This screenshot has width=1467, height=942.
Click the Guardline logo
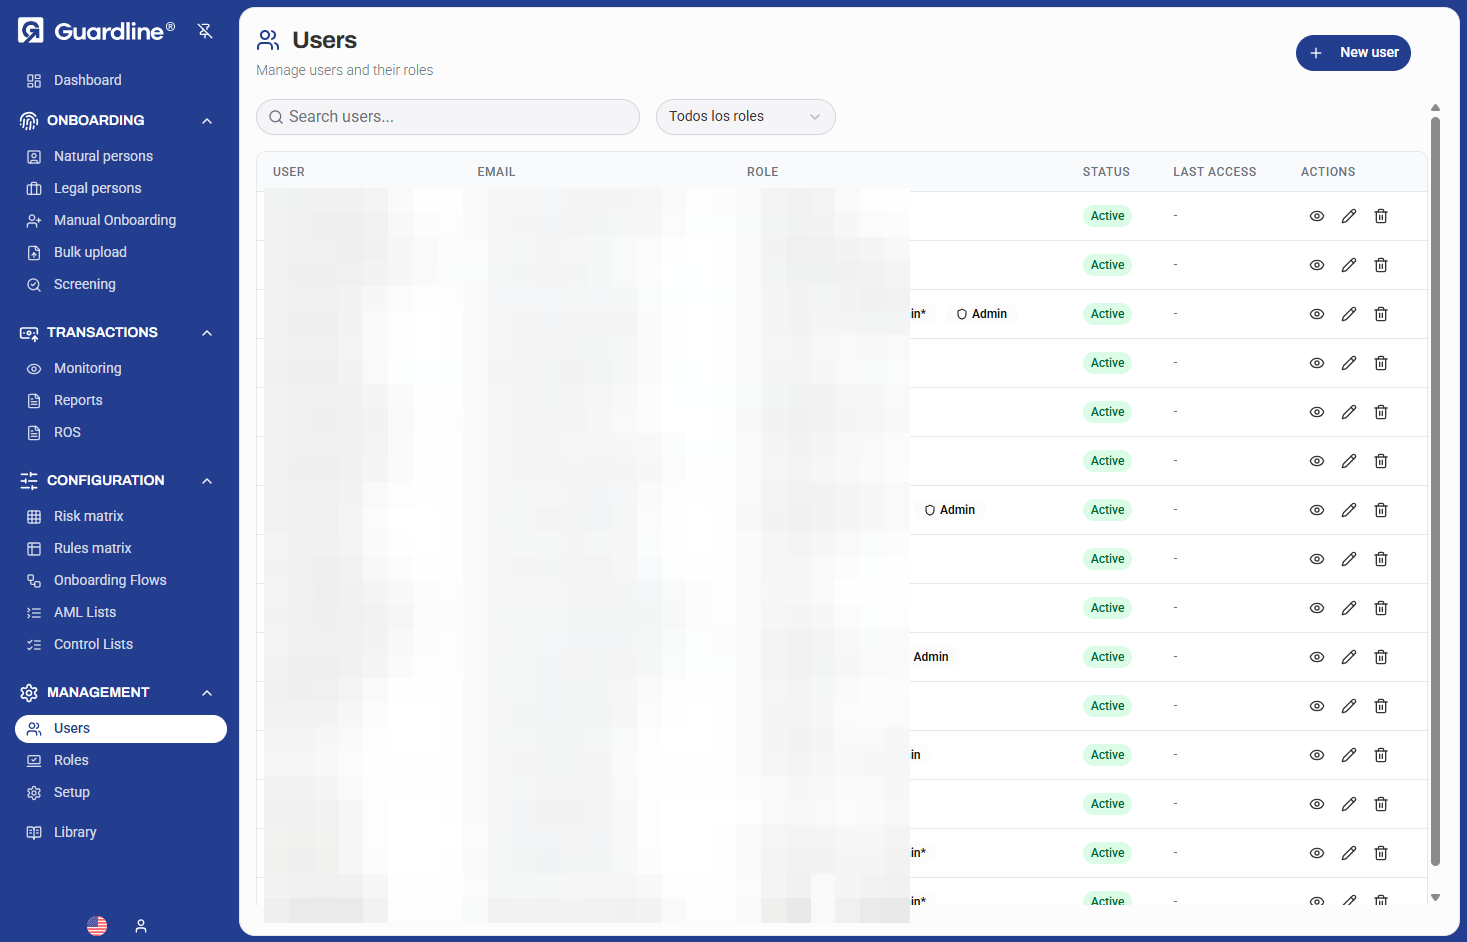[95, 30]
